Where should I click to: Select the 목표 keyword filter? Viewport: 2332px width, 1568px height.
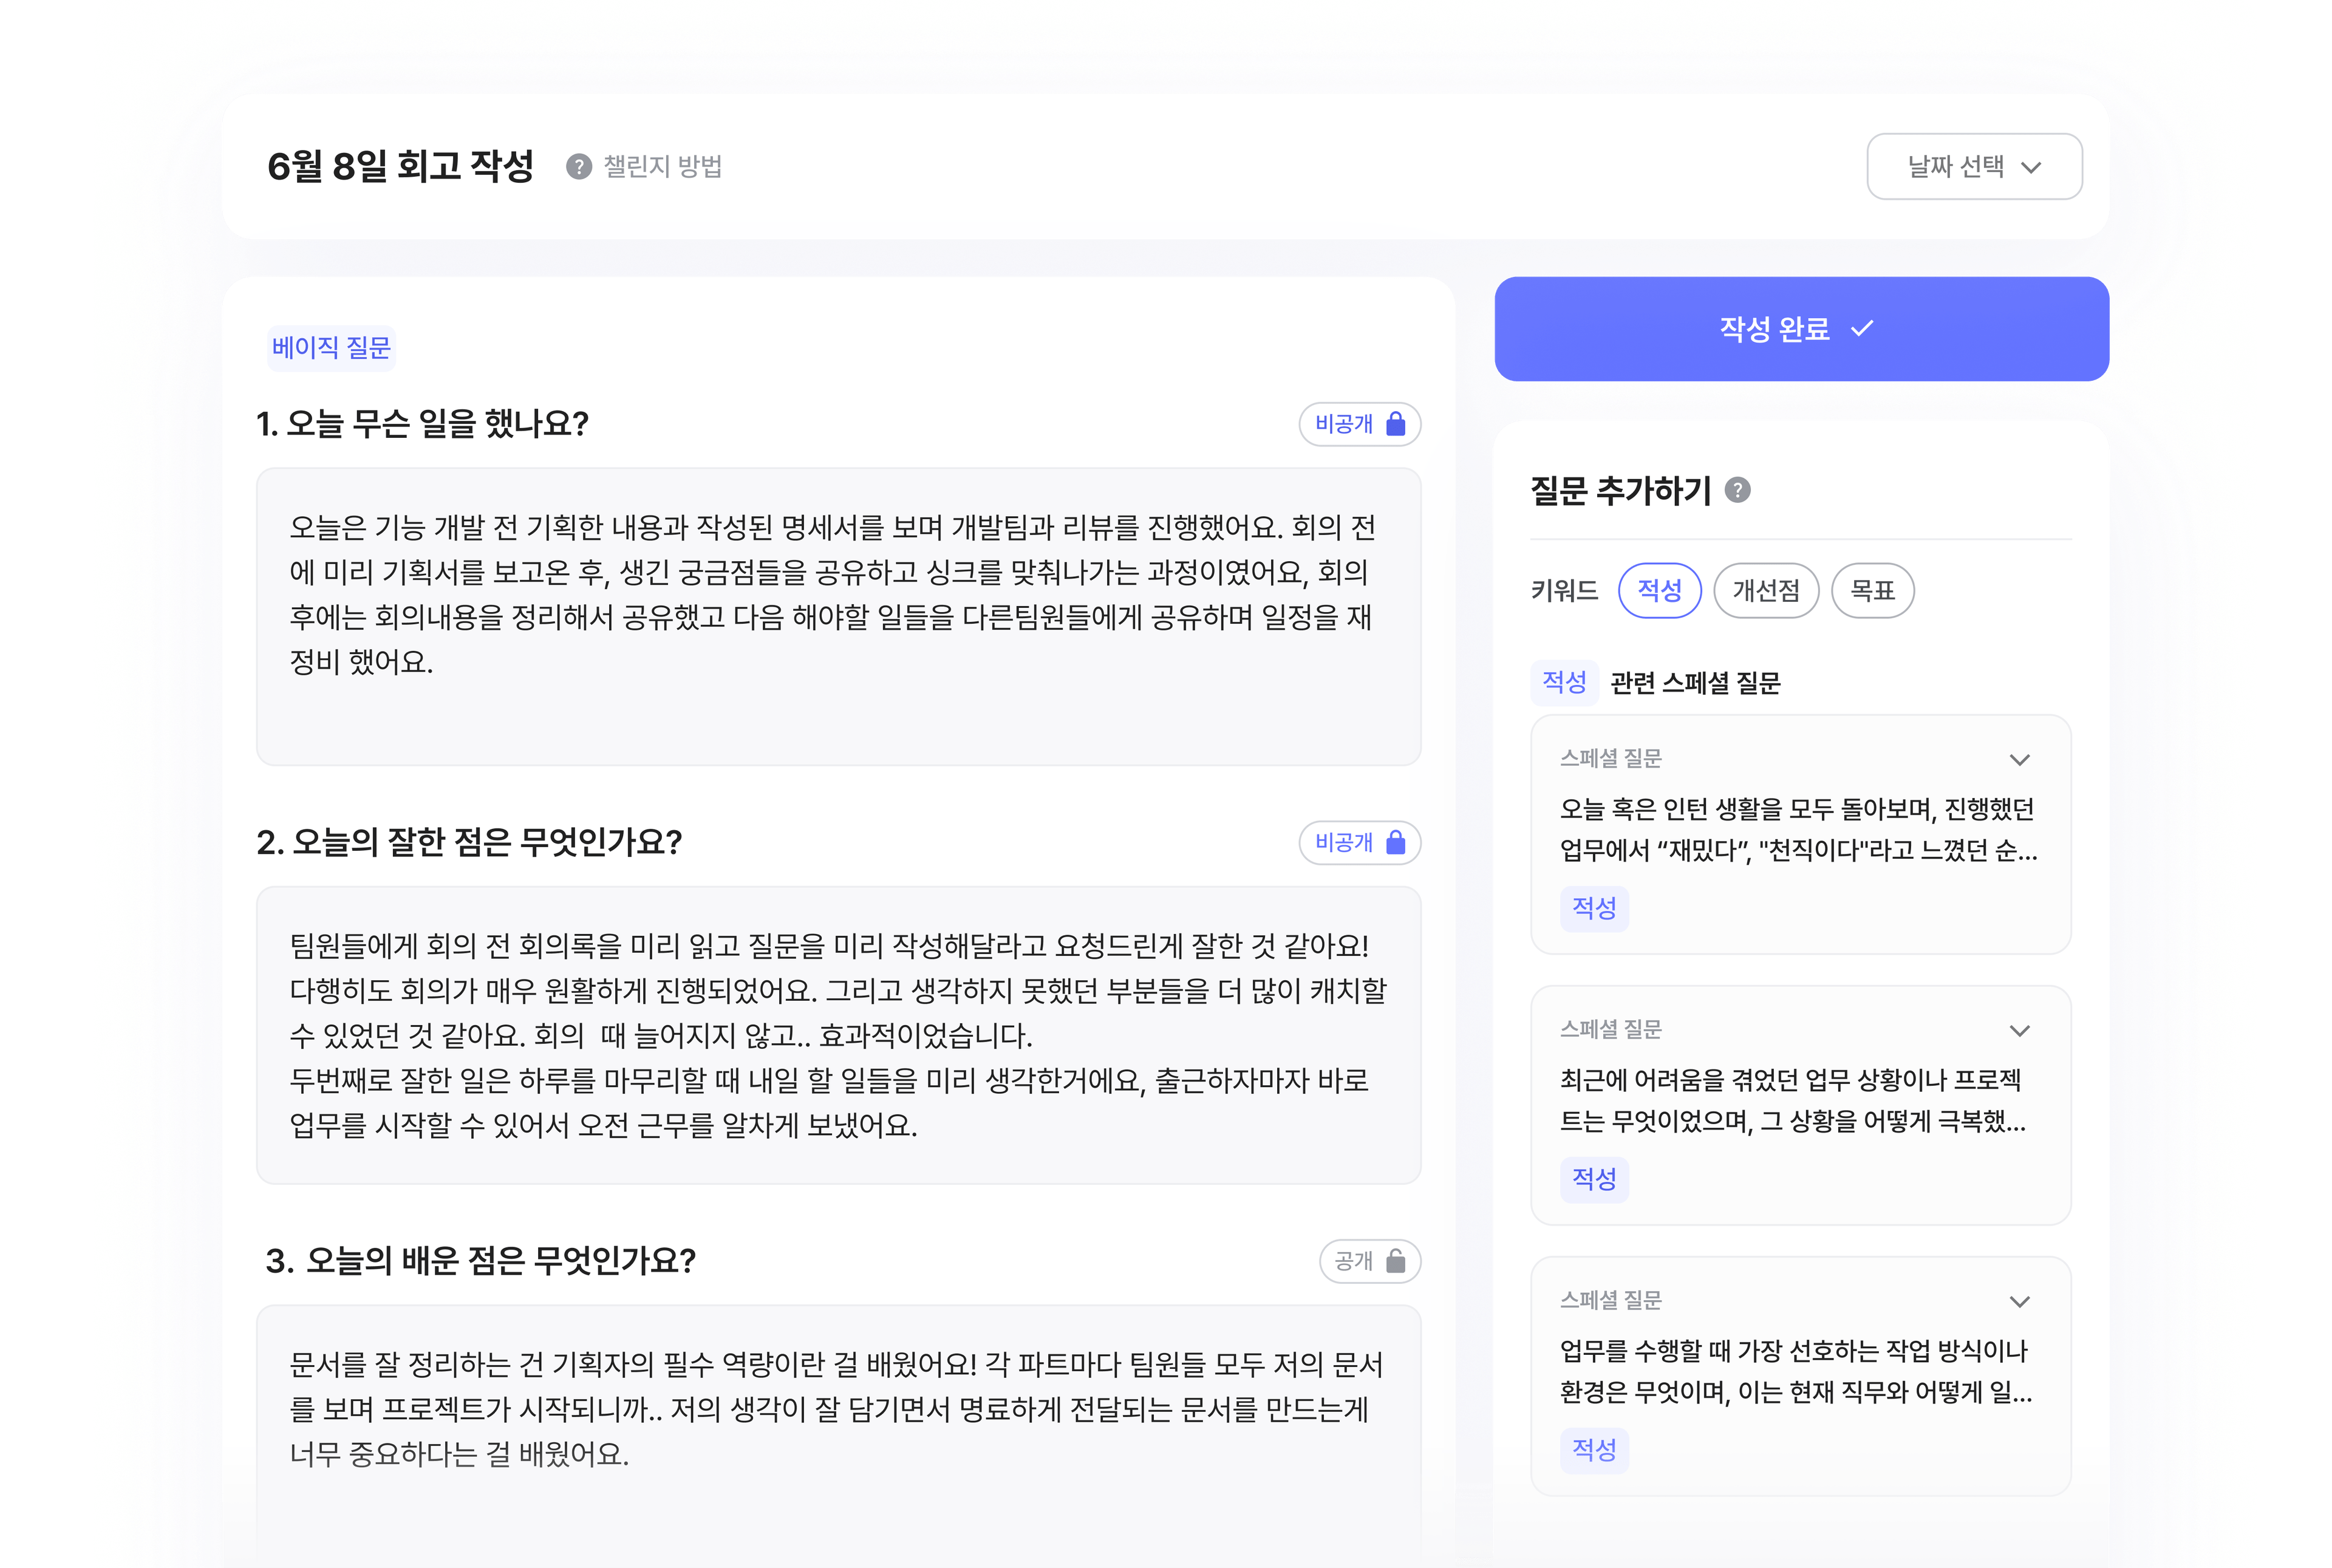pyautogui.click(x=1873, y=590)
